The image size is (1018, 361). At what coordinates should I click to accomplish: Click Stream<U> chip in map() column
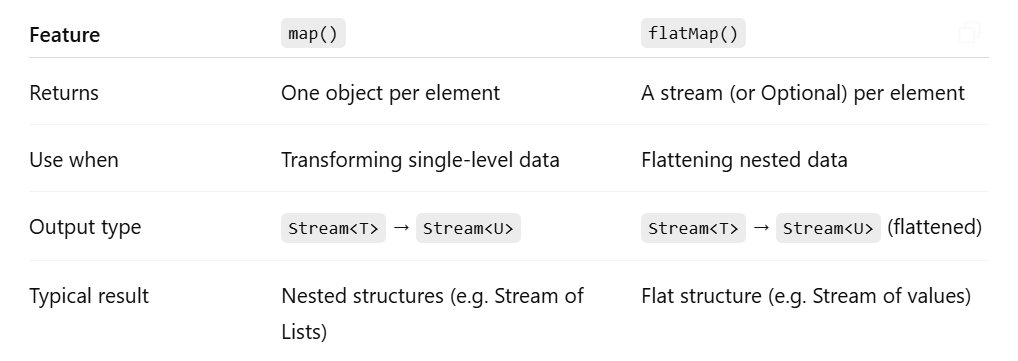[468, 228]
